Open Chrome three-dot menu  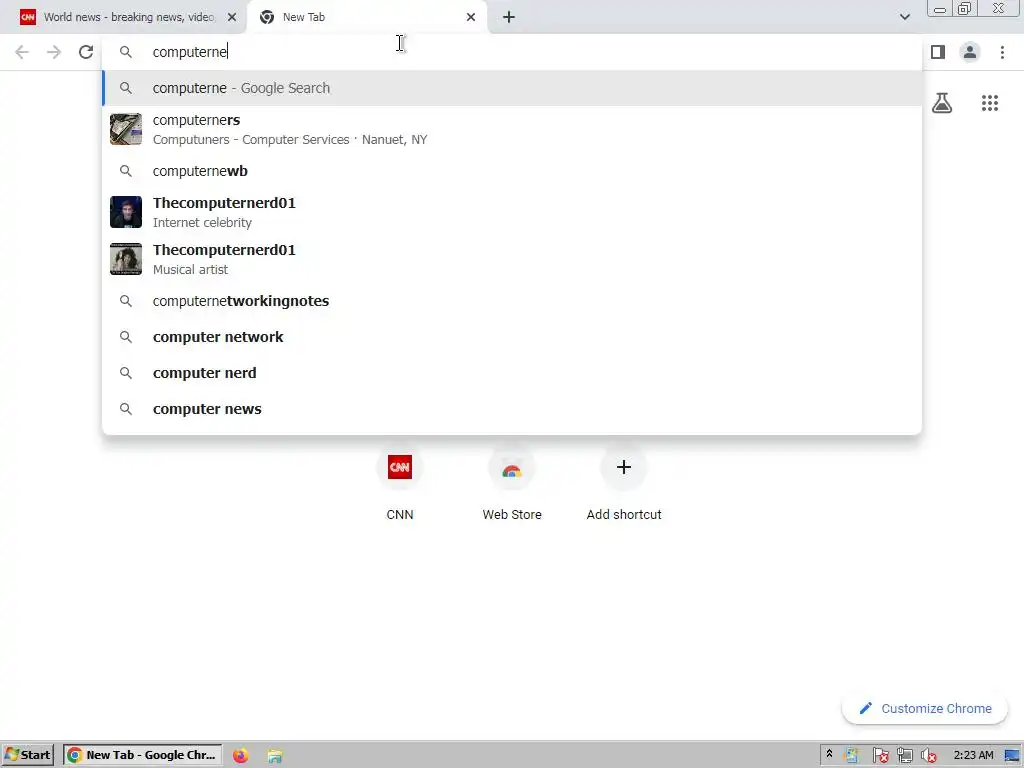coord(1002,52)
